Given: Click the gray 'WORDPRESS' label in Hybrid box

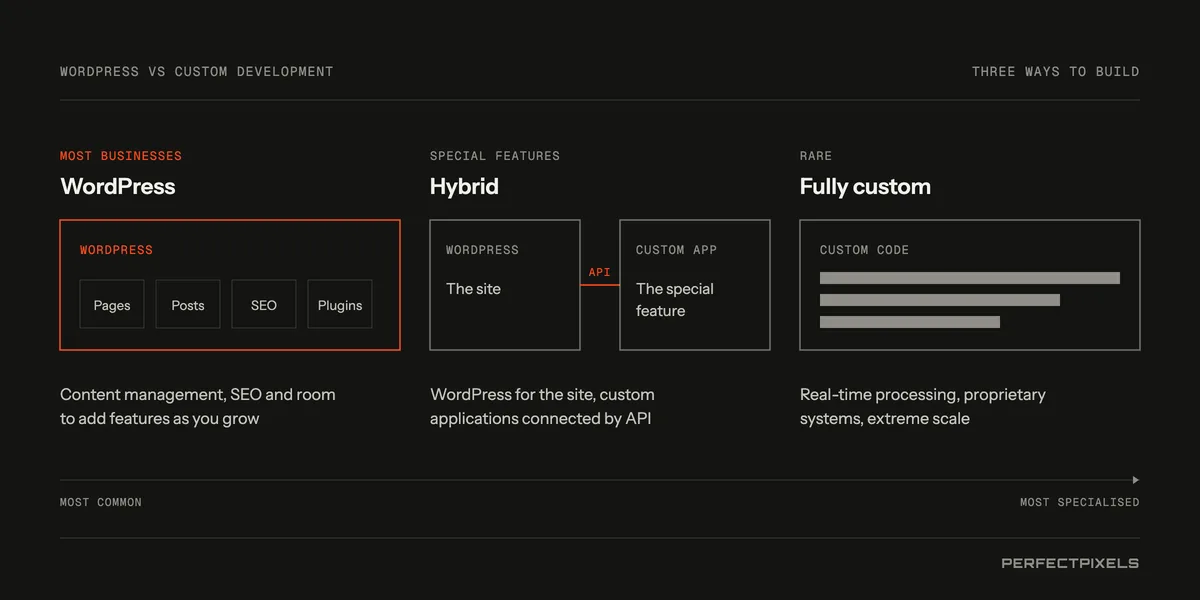Looking at the screenshot, I should 482,250.
